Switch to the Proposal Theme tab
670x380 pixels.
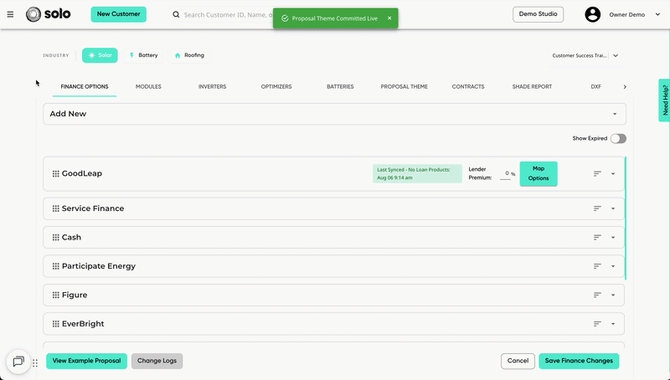coord(404,87)
